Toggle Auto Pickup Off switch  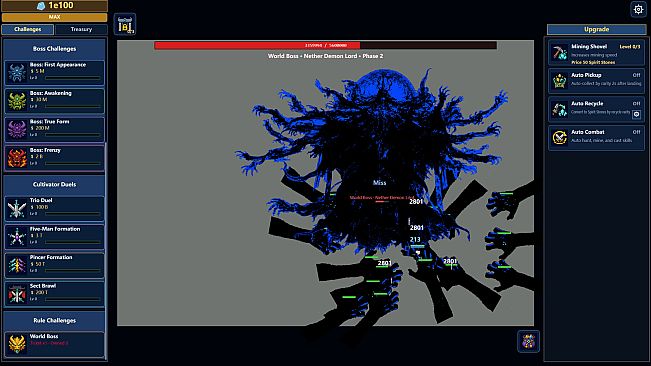636,75
